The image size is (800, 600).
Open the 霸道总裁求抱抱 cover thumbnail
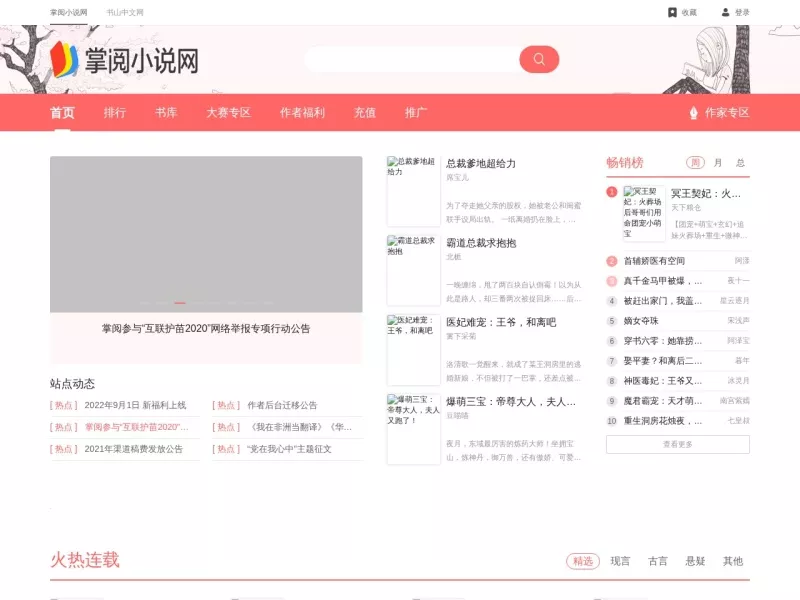point(413,270)
